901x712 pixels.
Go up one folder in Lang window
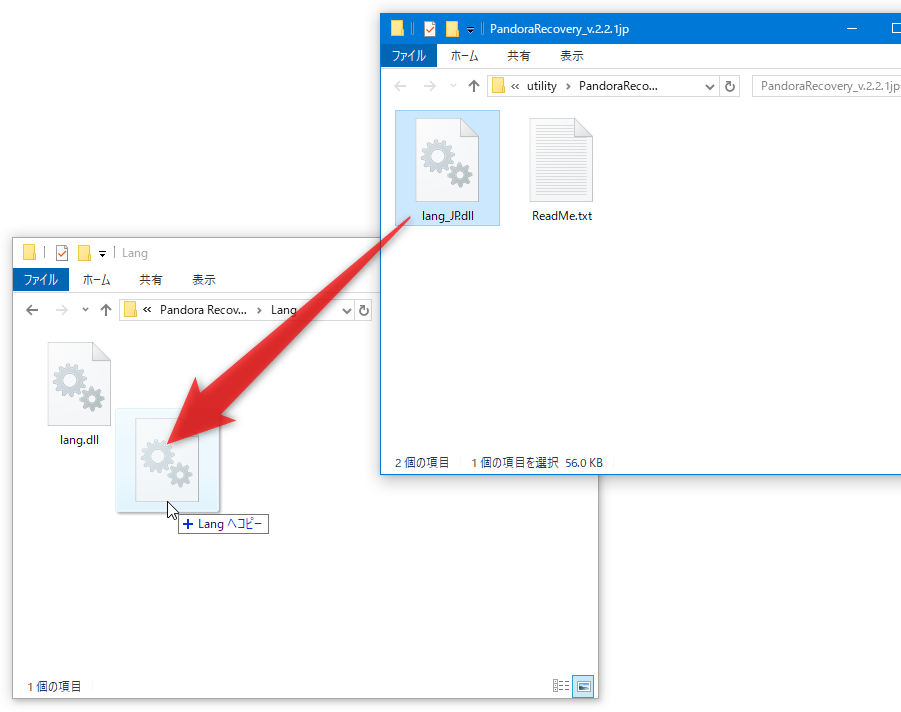[106, 310]
